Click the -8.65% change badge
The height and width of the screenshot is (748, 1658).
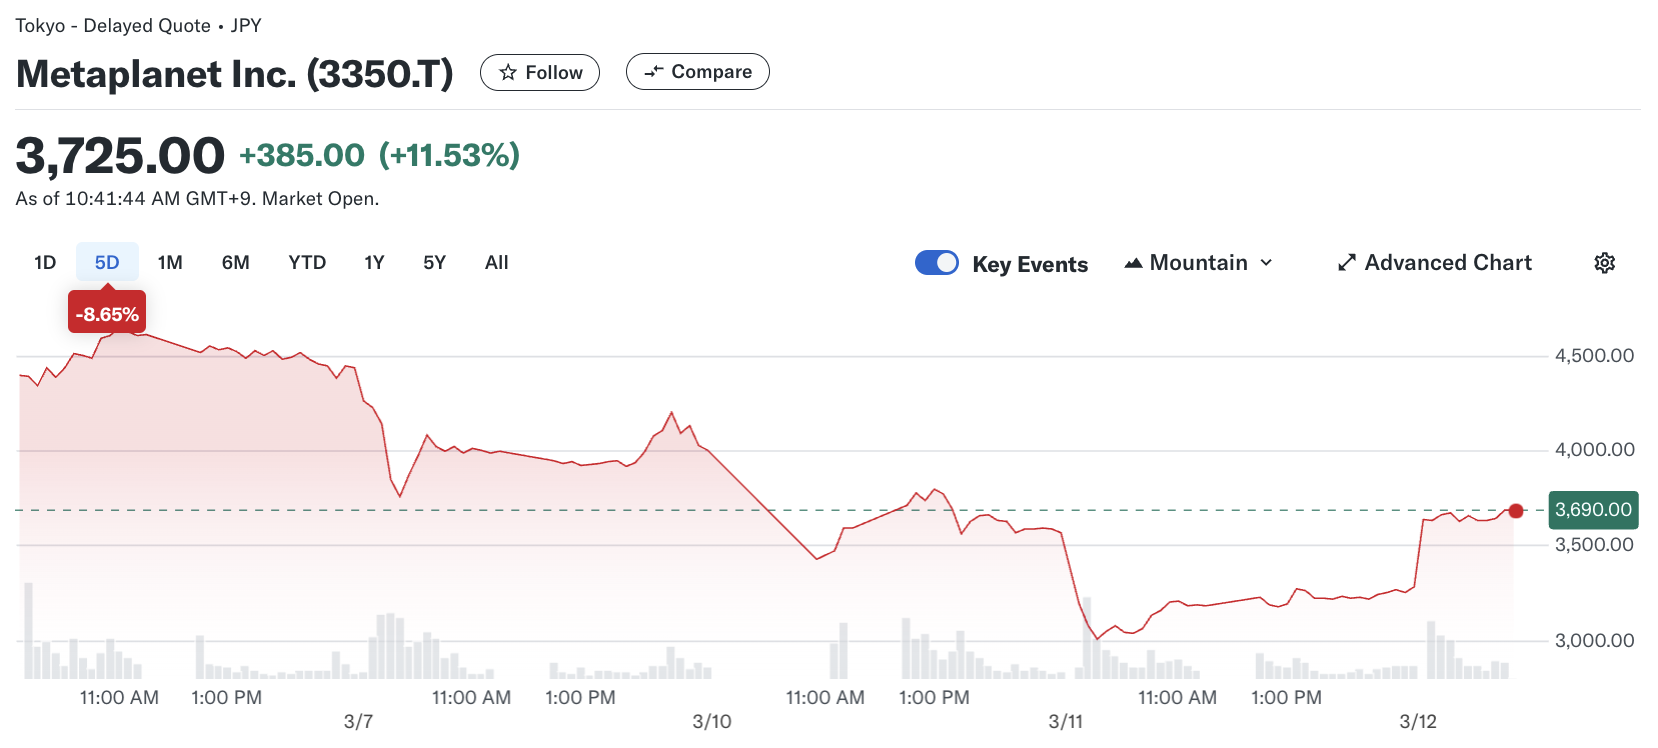click(x=107, y=314)
